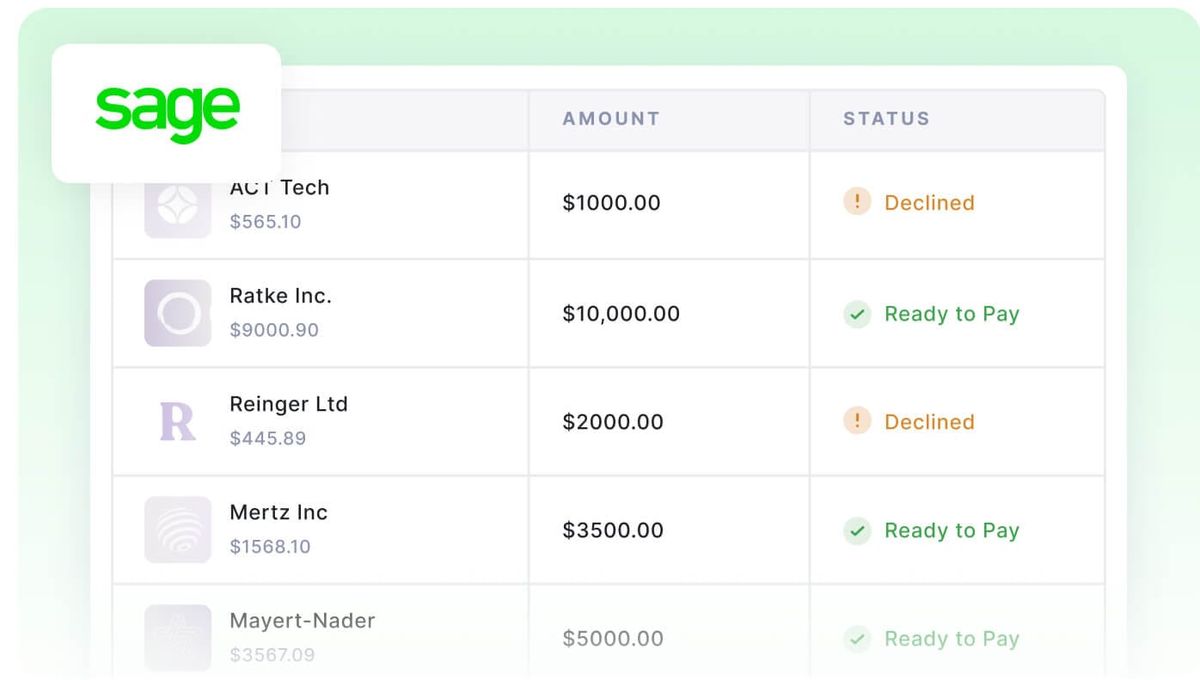Toggle Mayert-Nader's Ready to Pay checkmark
The width and height of the screenshot is (1200, 680).
pos(856,639)
